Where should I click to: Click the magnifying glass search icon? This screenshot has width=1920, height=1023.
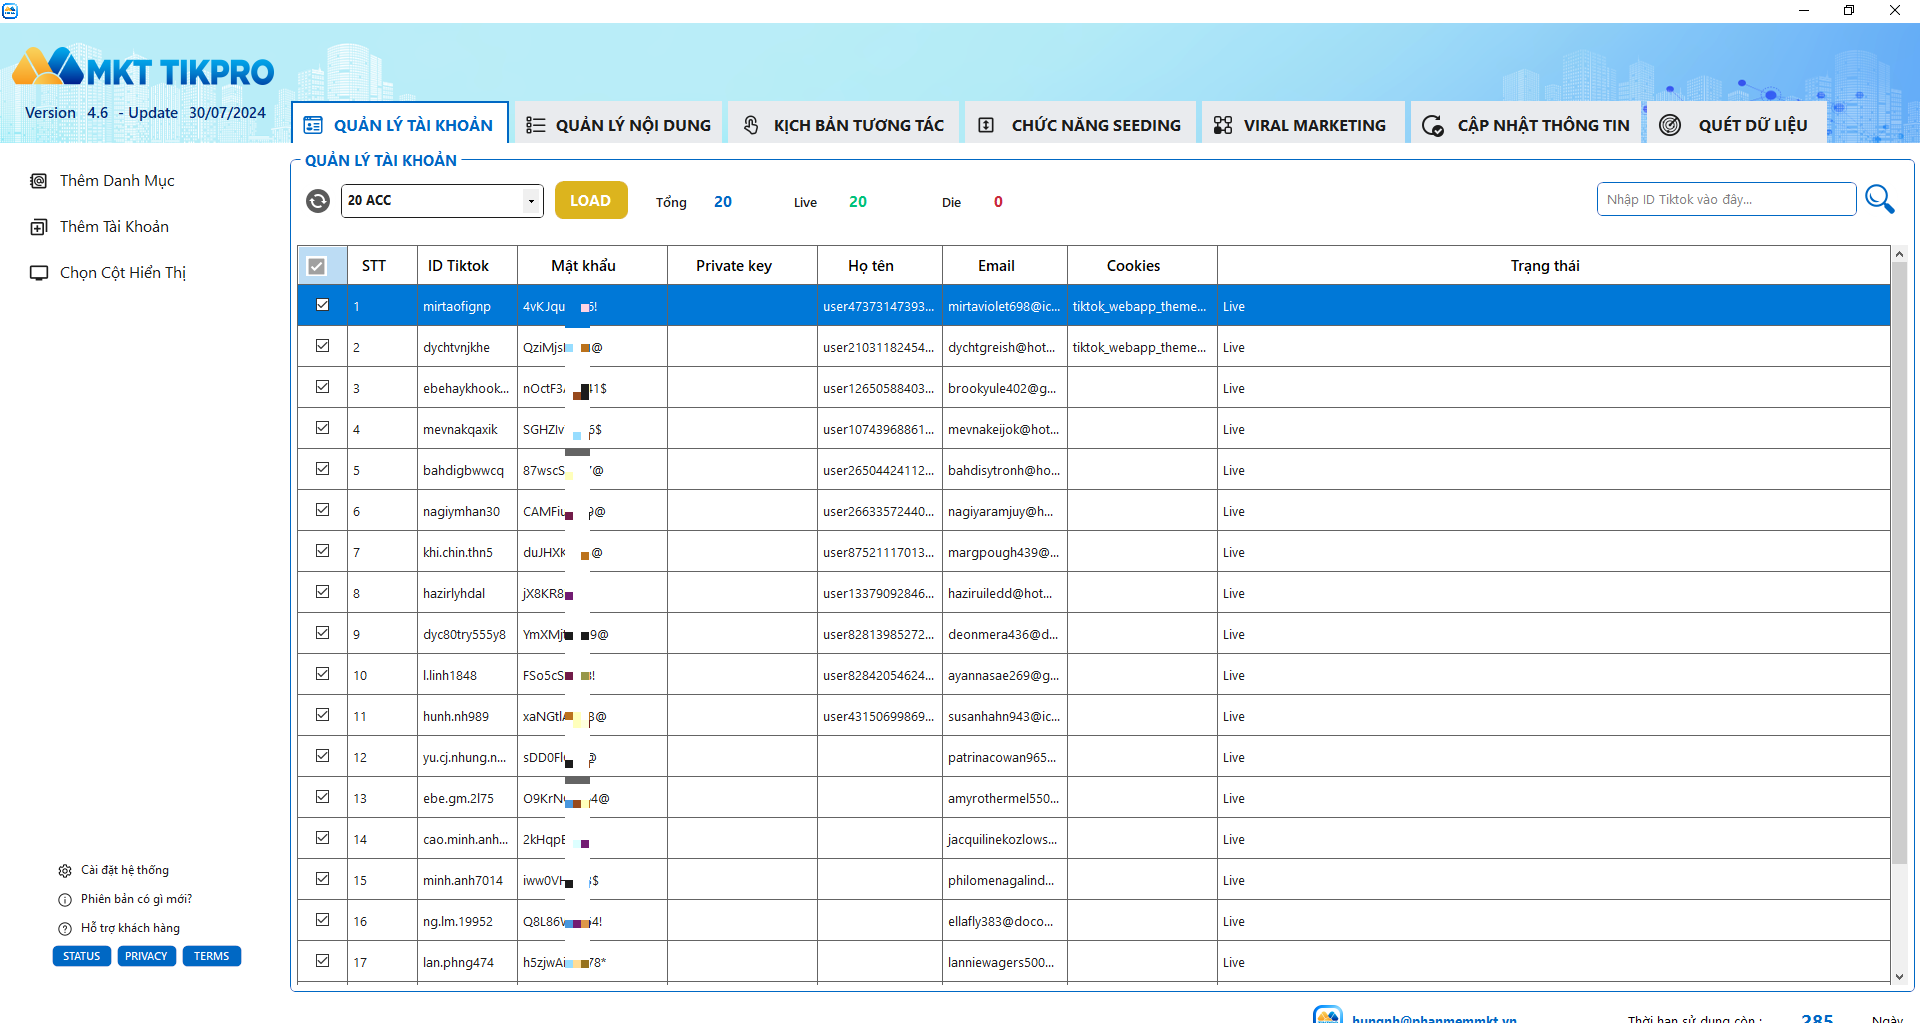[x=1879, y=199]
